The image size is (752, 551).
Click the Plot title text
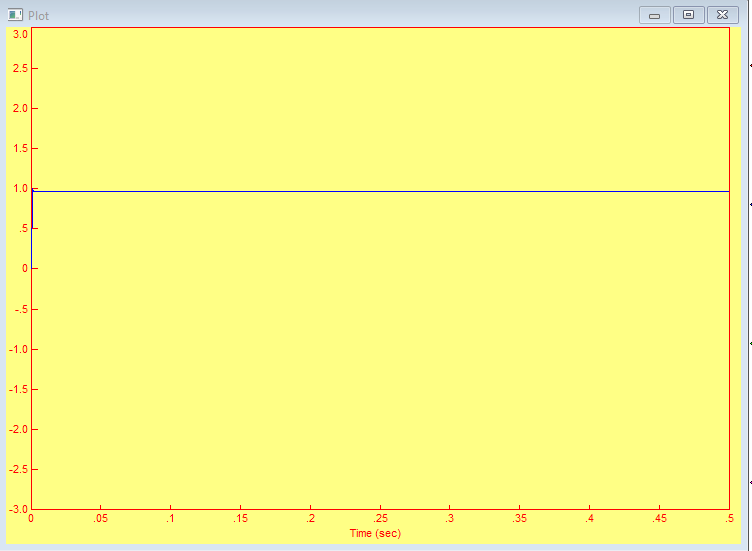pos(38,16)
